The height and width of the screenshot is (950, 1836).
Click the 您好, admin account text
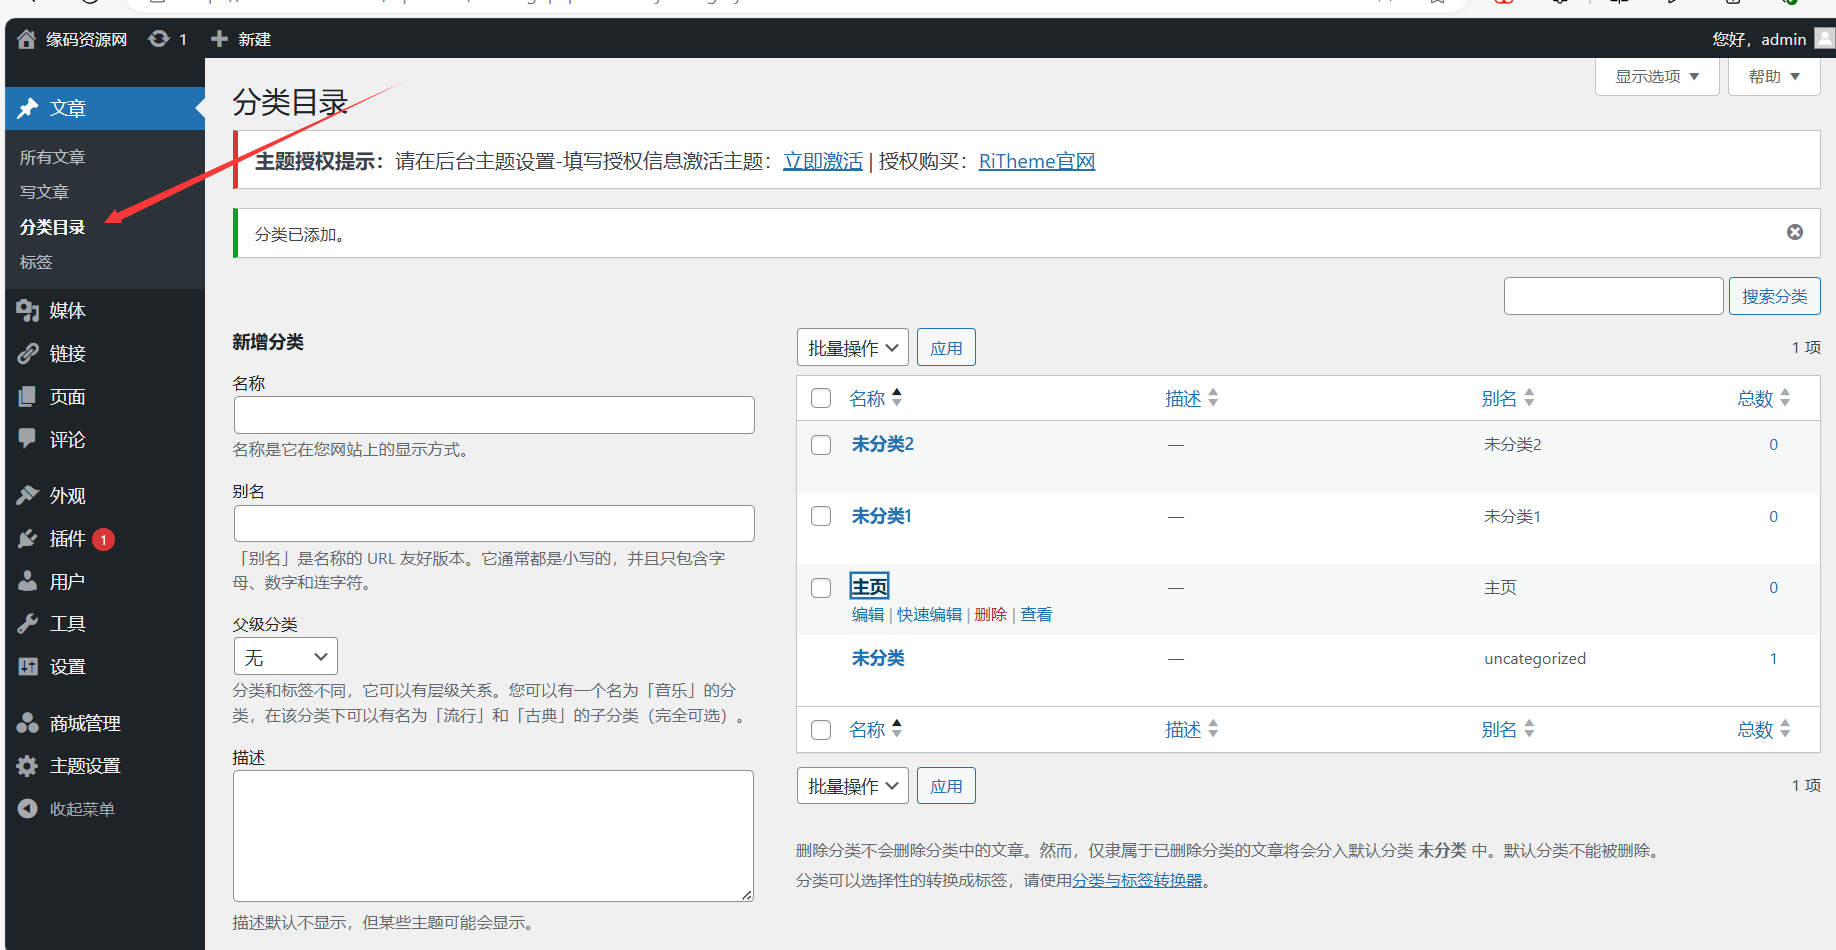pos(1759,39)
